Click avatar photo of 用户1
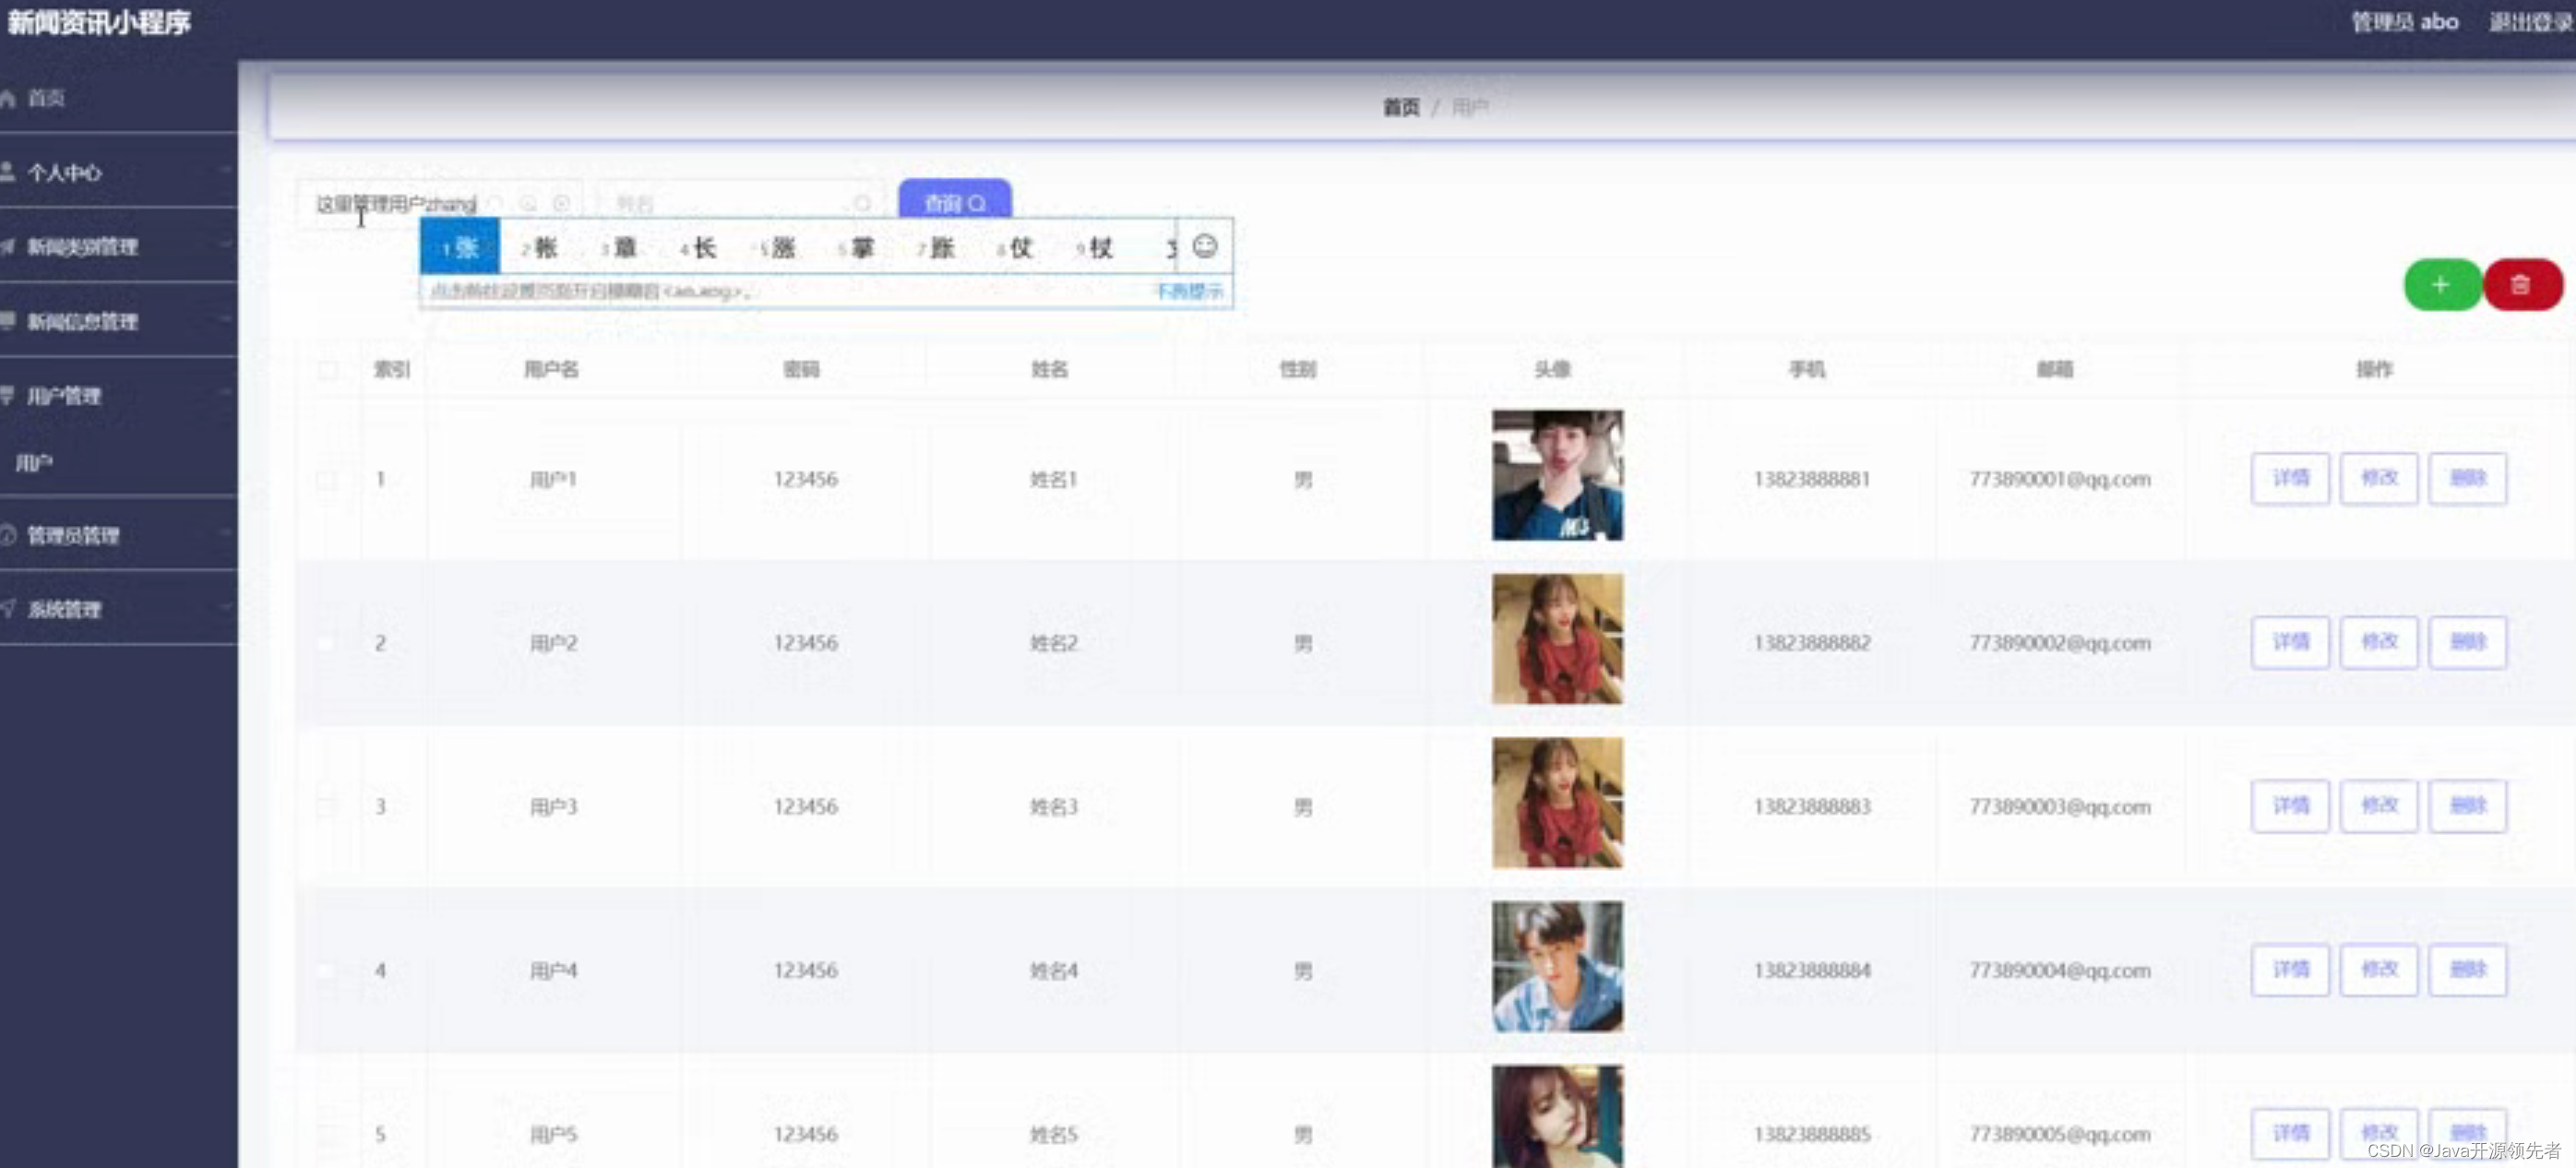2576x1168 pixels. point(1557,476)
